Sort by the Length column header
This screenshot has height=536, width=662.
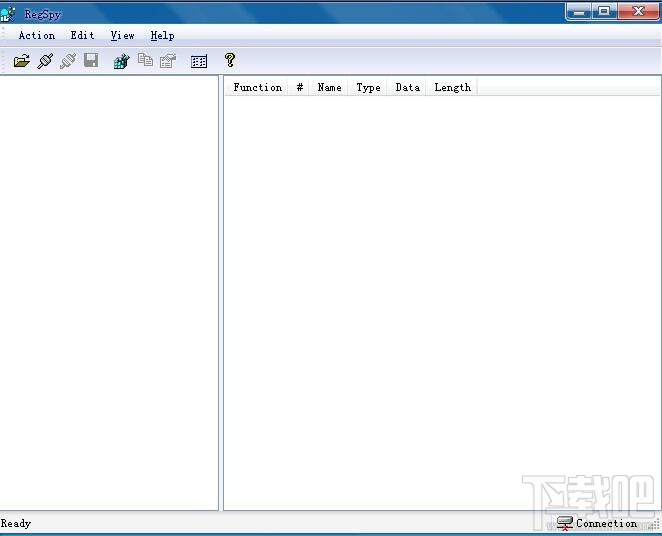tap(452, 87)
